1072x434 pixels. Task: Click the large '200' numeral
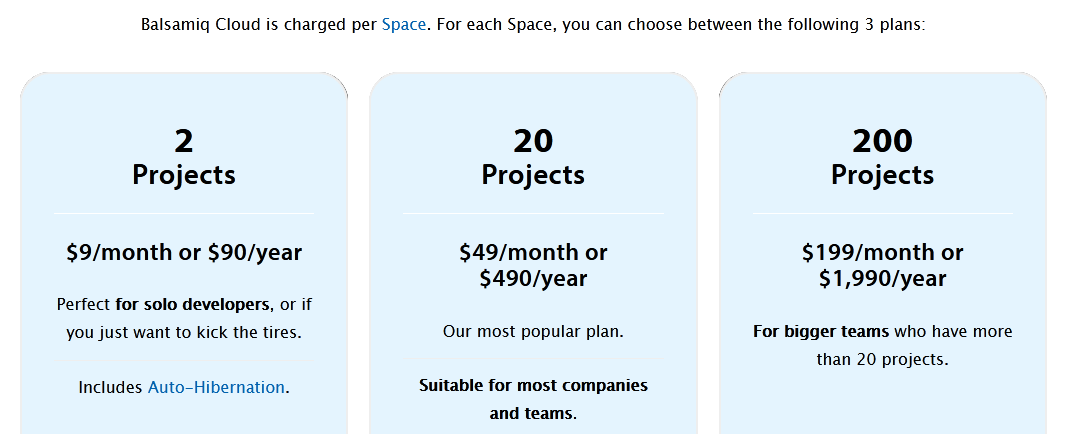coord(883,141)
